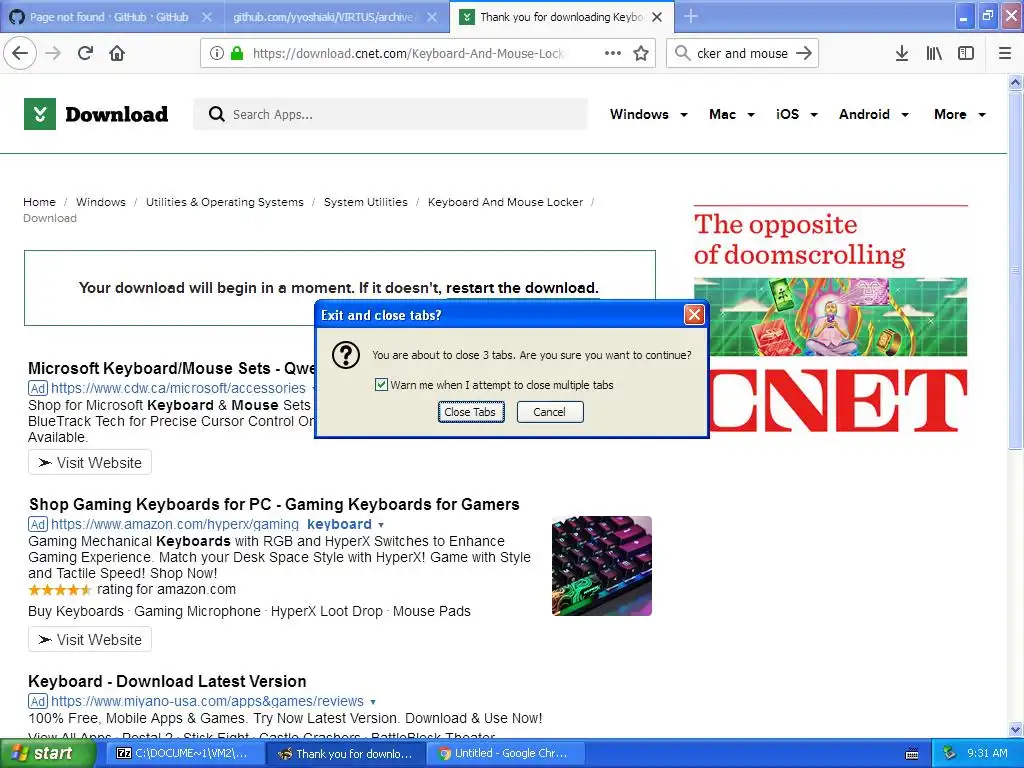Click the browser Back arrow button
This screenshot has width=1024, height=768.
20,54
